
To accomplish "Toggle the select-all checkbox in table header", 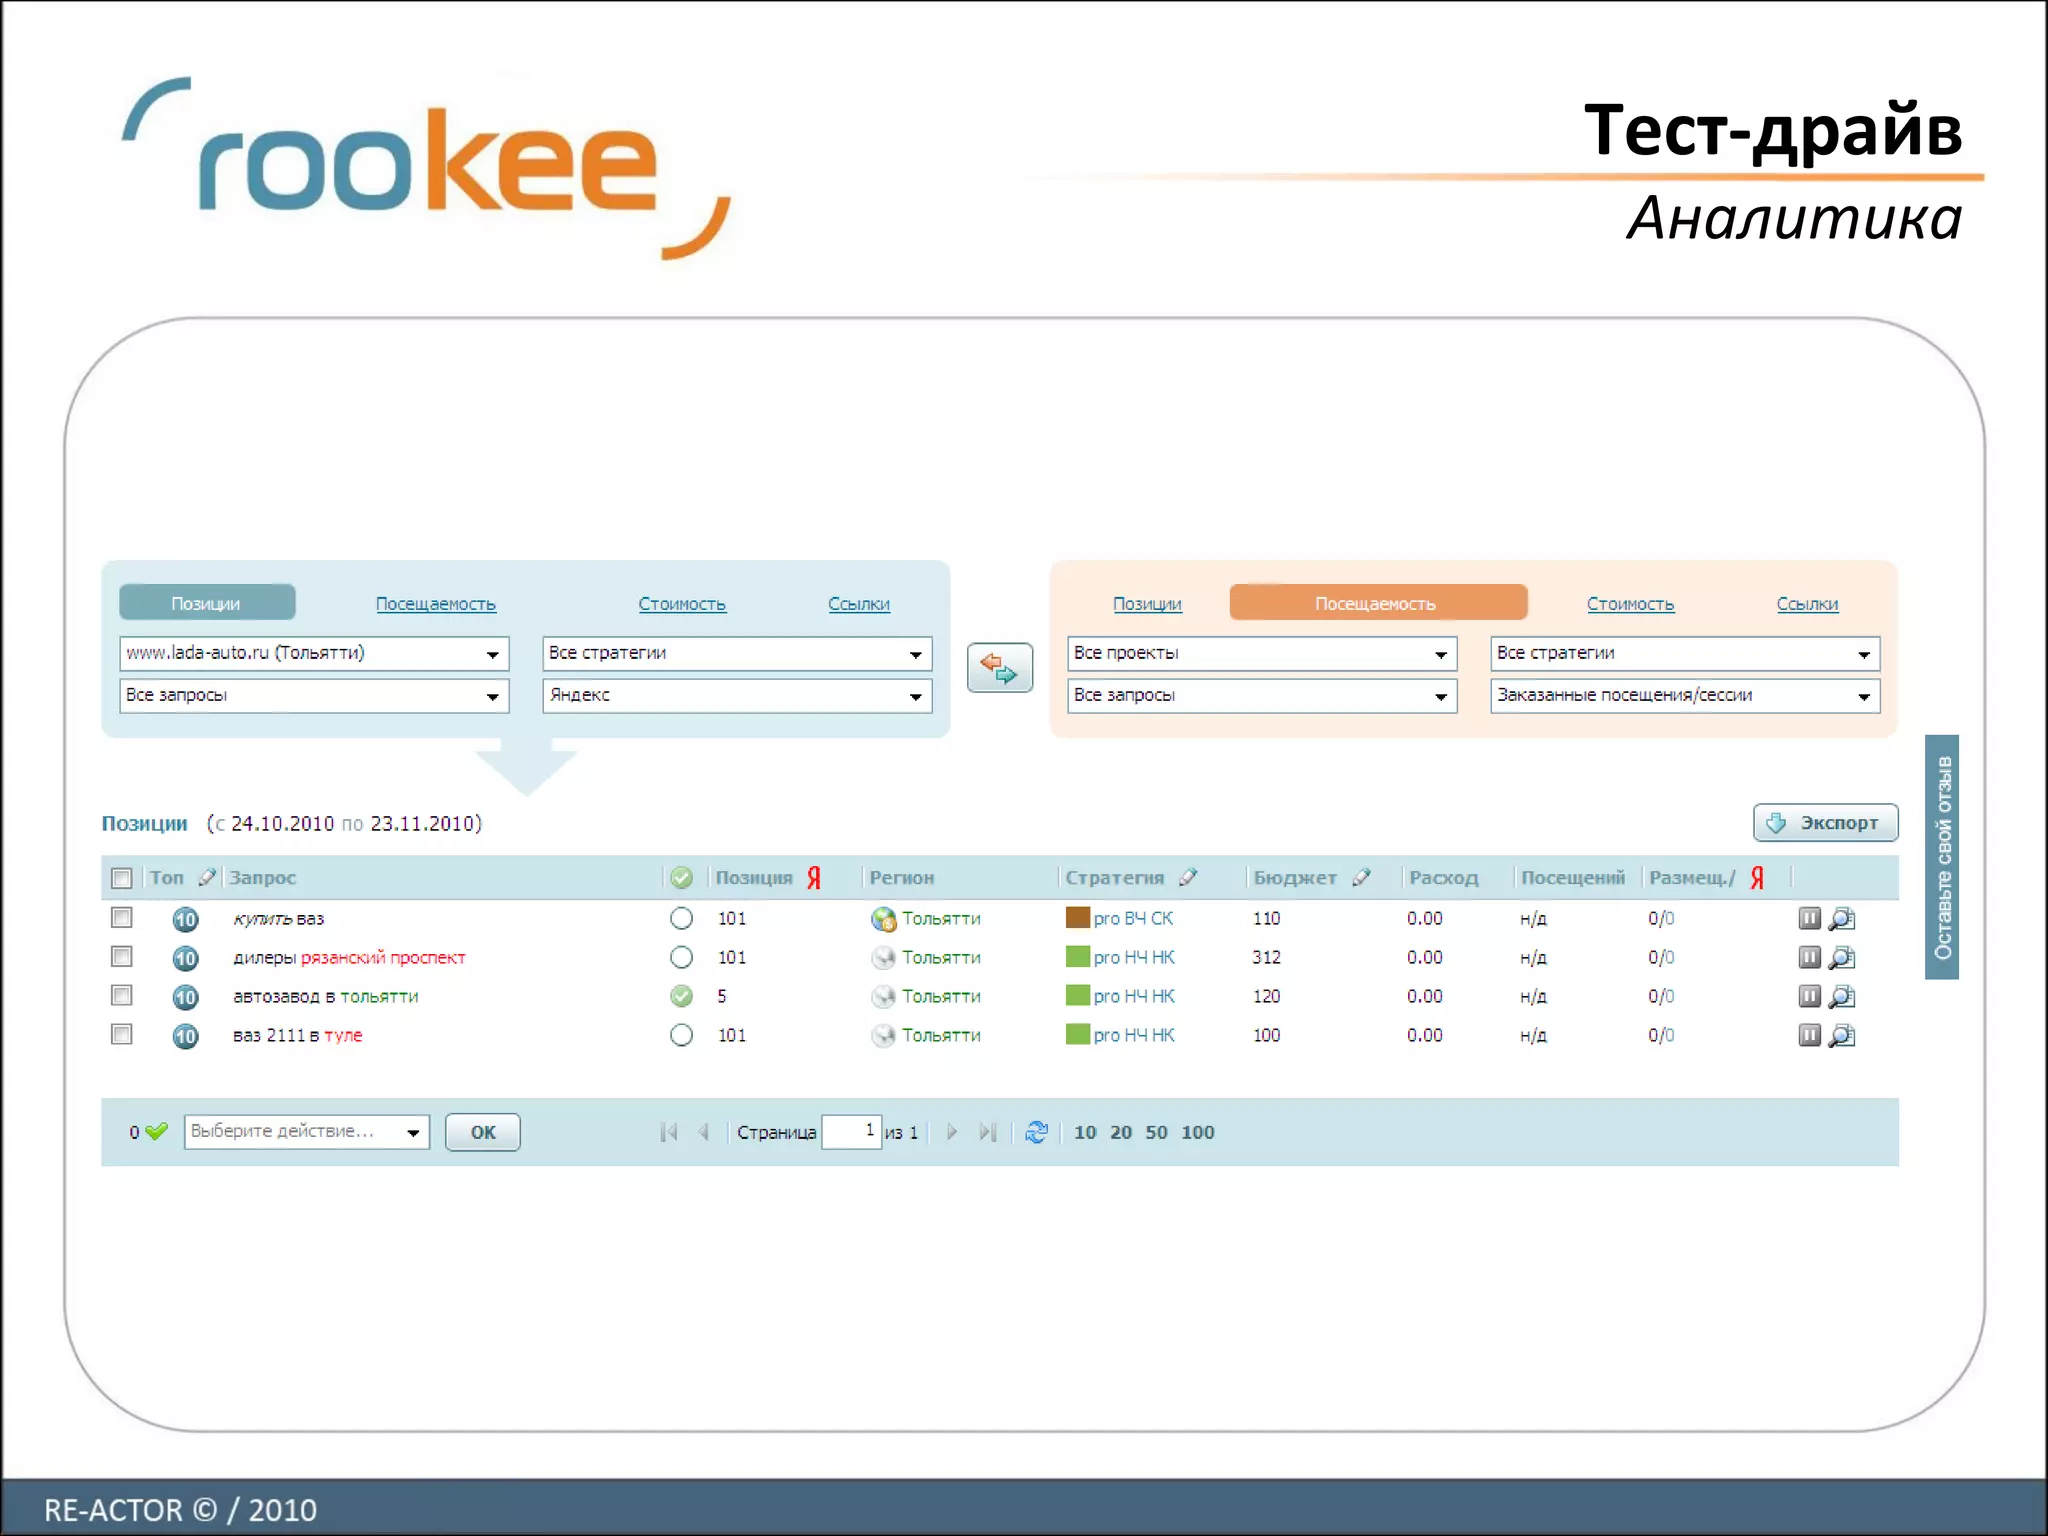I will (x=122, y=878).
